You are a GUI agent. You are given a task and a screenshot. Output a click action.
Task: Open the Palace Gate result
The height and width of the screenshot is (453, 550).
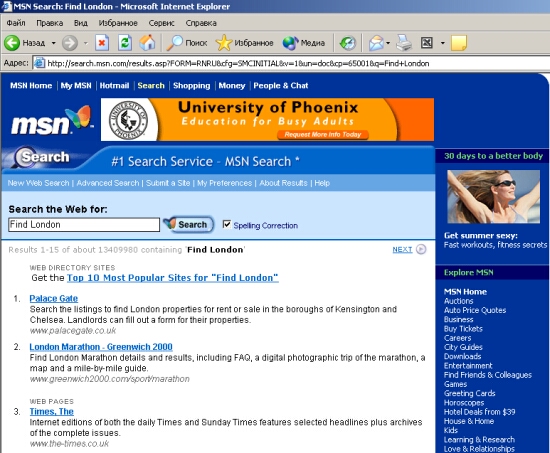pos(54,299)
